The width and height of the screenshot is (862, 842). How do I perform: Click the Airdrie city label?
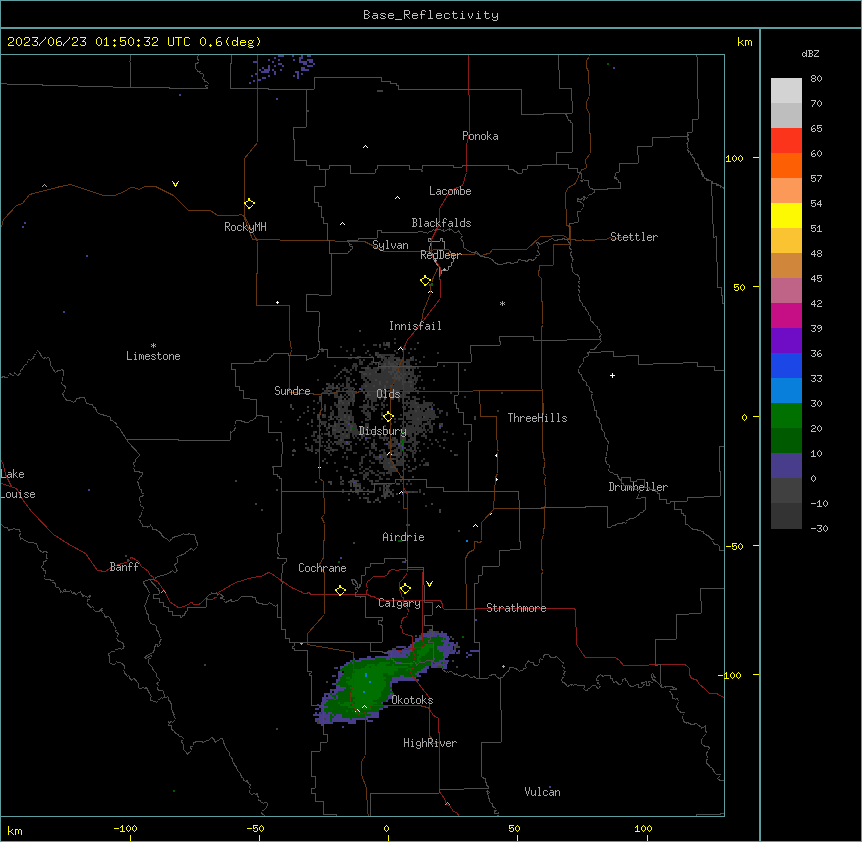(404, 537)
